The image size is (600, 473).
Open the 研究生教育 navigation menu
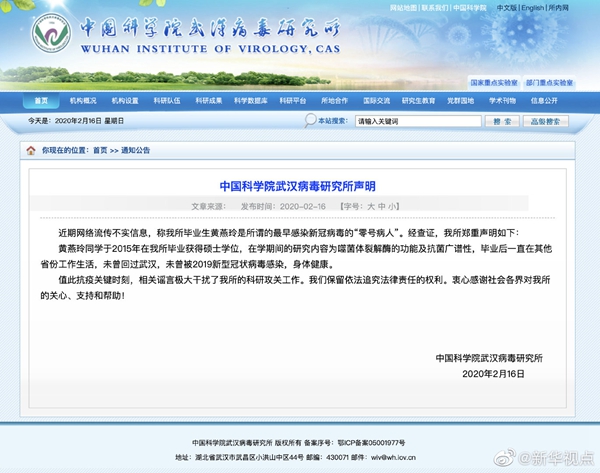[x=418, y=101]
